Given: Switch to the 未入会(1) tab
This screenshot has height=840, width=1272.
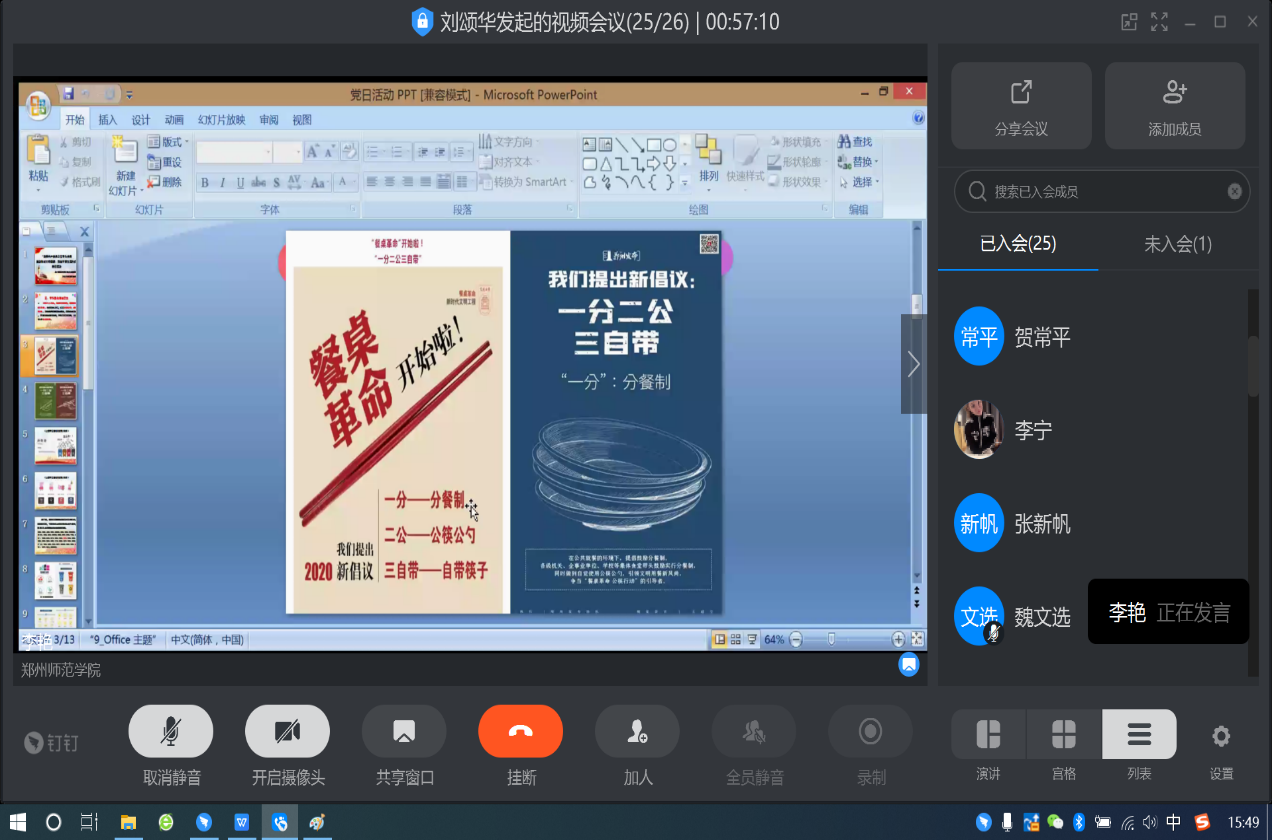Looking at the screenshot, I should point(1177,244).
